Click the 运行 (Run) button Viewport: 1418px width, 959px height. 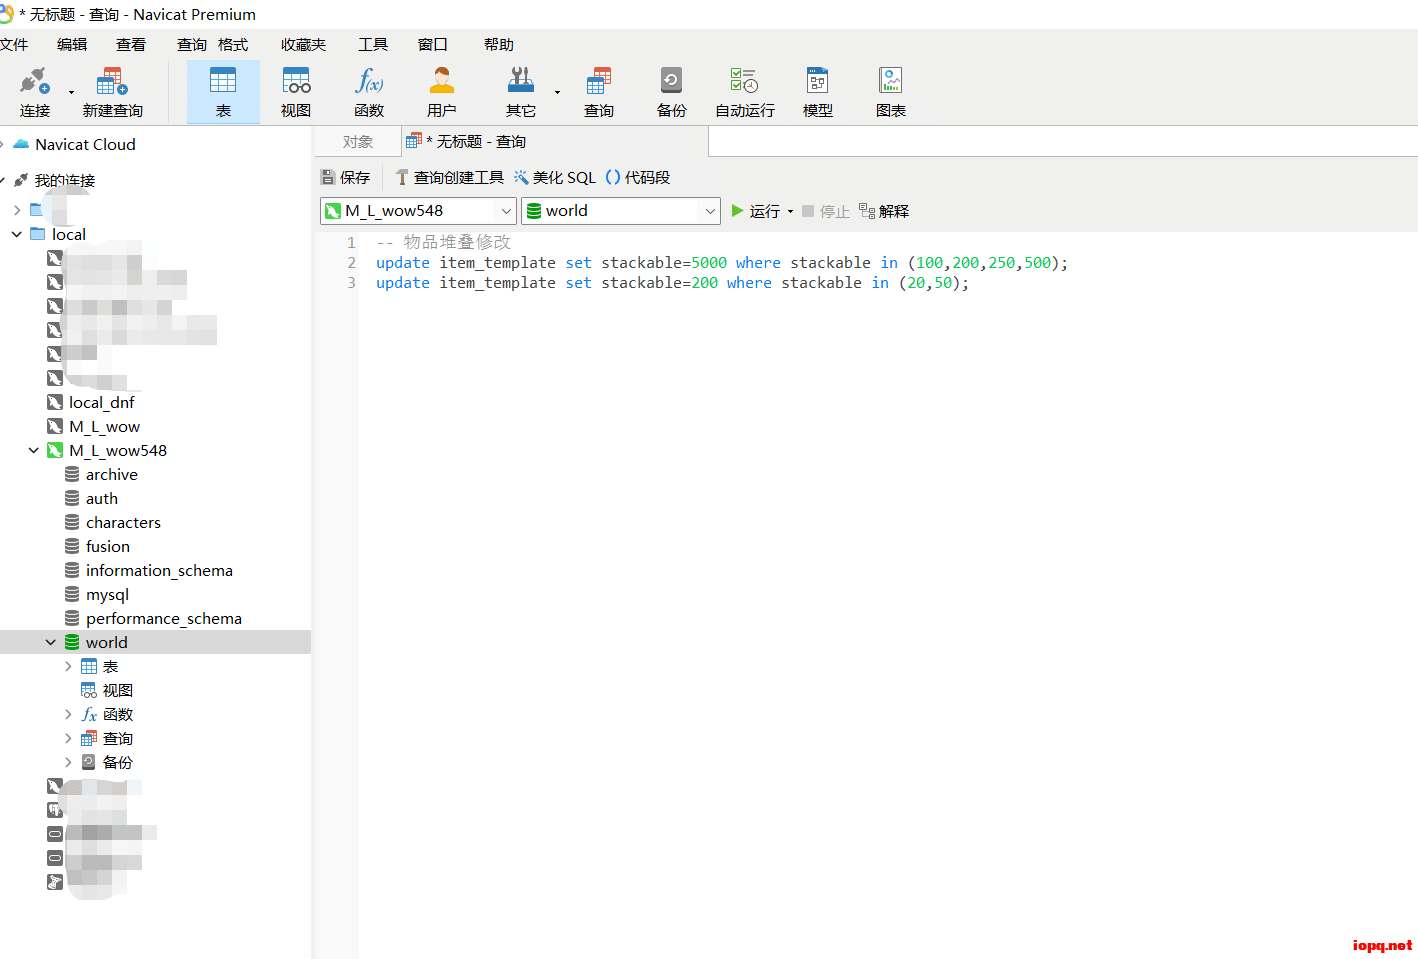point(755,211)
